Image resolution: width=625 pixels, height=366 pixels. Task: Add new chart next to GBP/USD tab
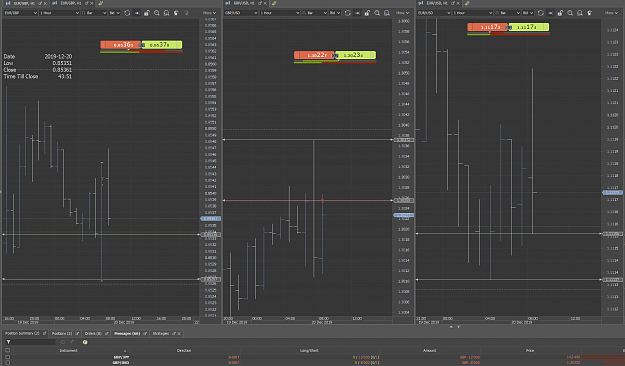point(274,3)
